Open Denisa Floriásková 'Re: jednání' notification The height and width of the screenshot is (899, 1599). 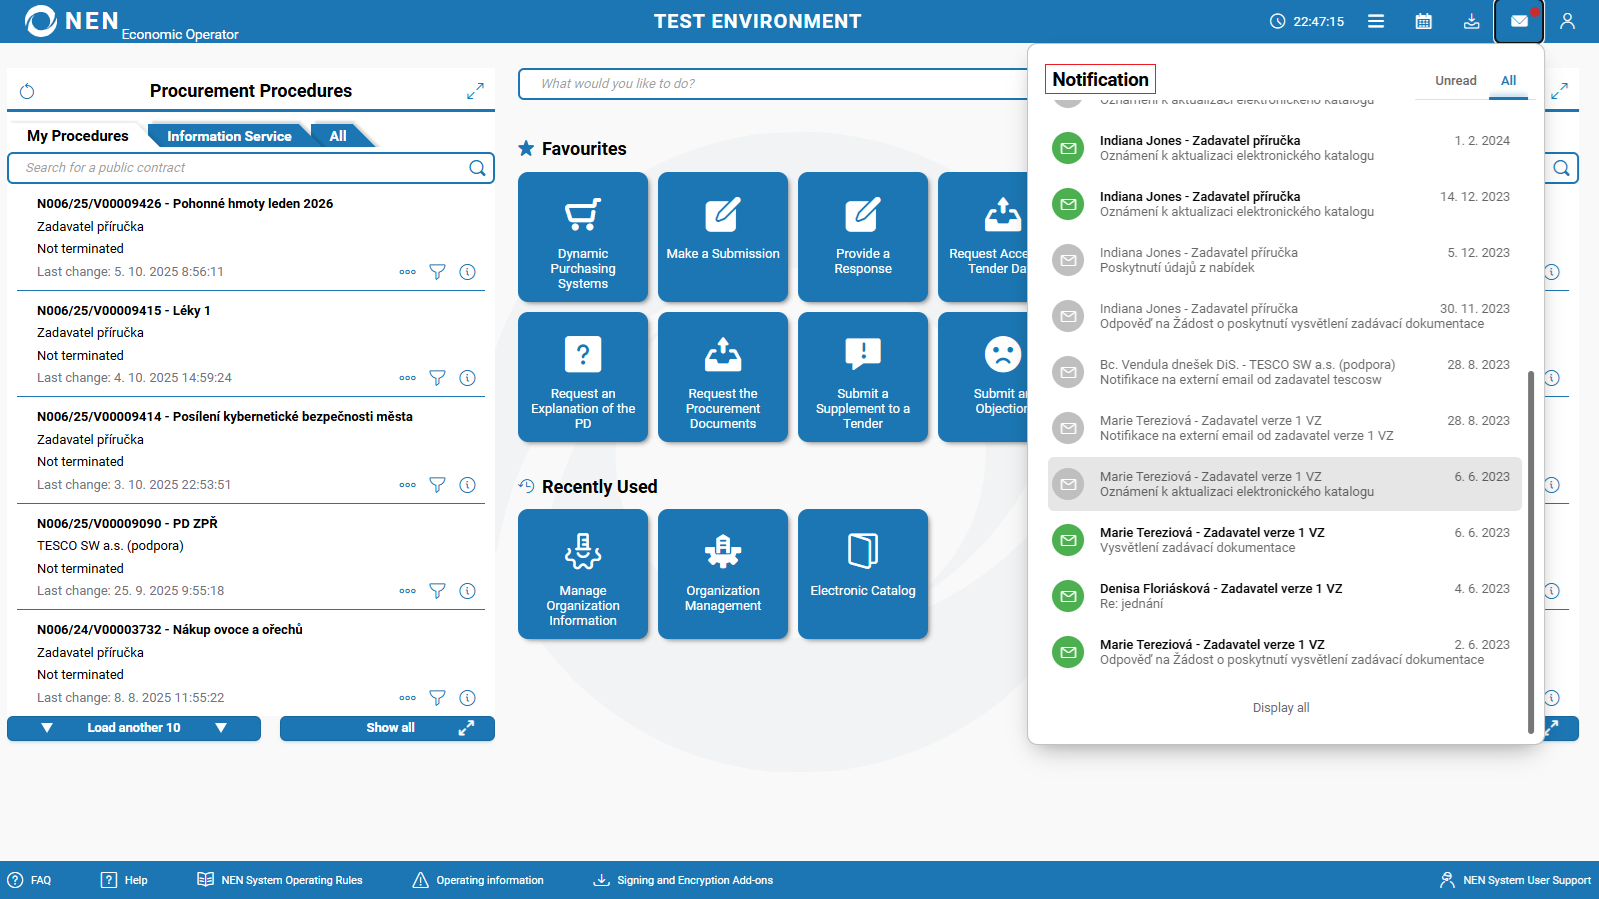1285,596
